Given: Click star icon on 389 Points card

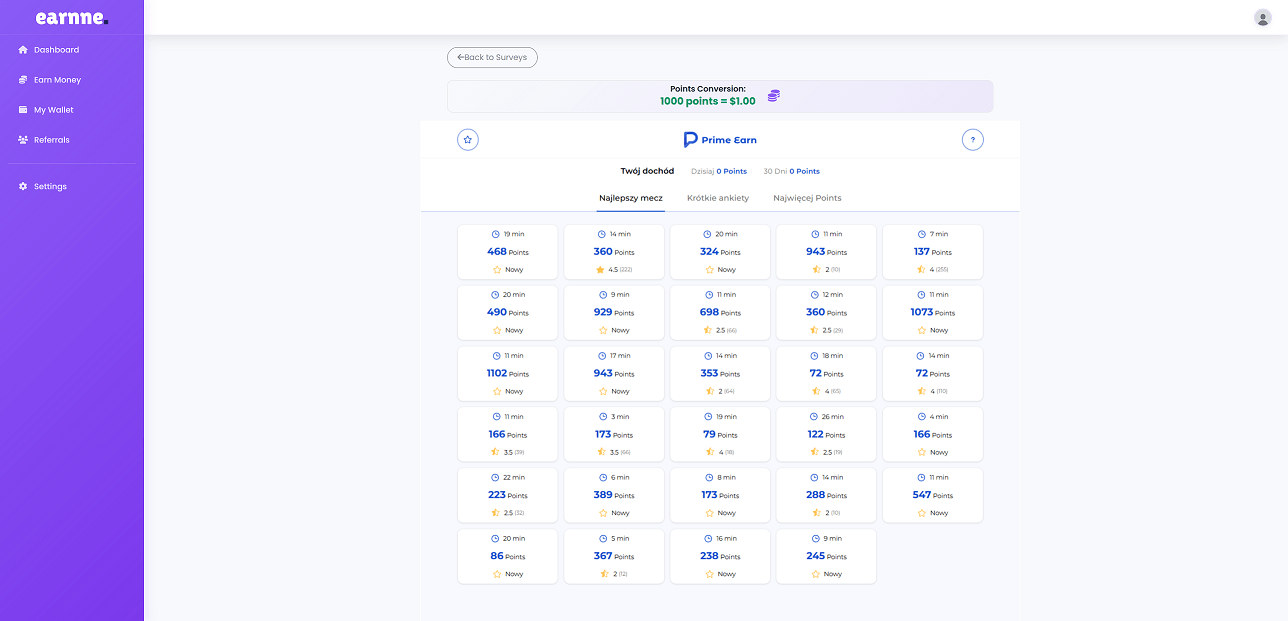Looking at the screenshot, I should click(x=603, y=513).
